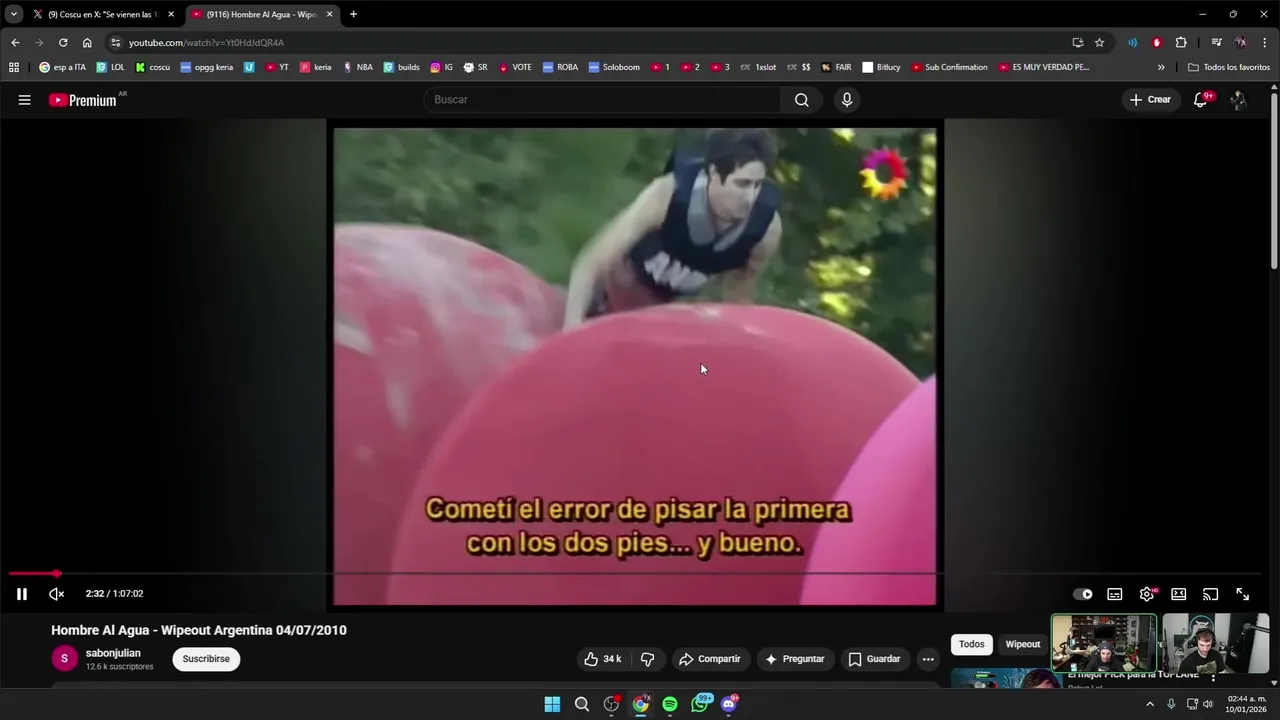Like the video (34 k)
Screen dimensions: 1280x720
click(x=603, y=659)
